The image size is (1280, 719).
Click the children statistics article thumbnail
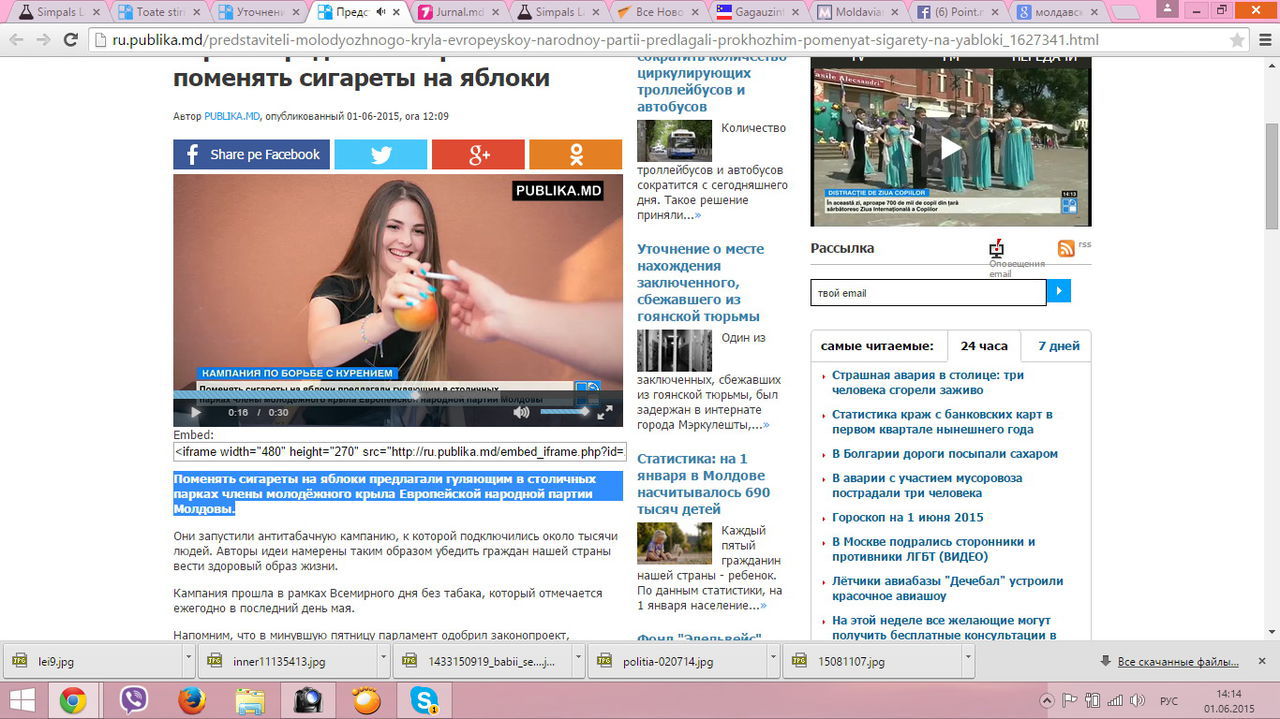[674, 543]
